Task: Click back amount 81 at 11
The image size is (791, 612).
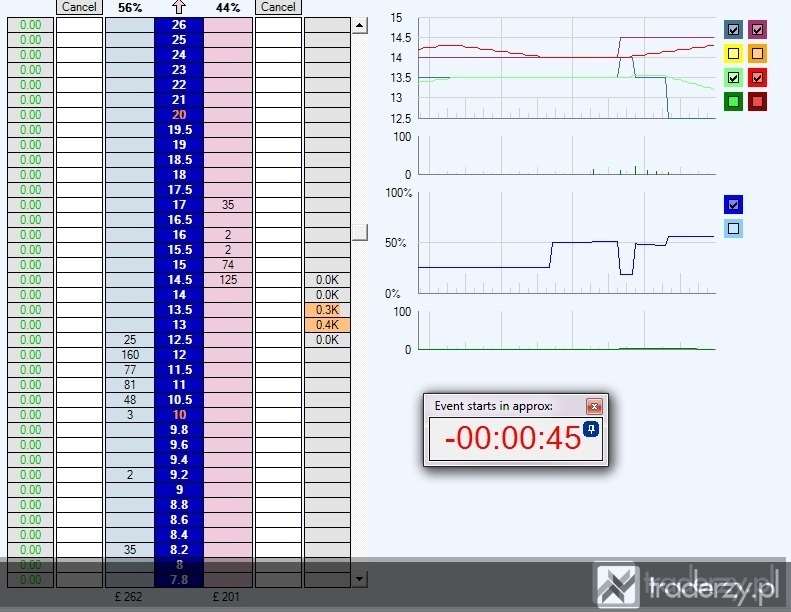Action: 130,384
